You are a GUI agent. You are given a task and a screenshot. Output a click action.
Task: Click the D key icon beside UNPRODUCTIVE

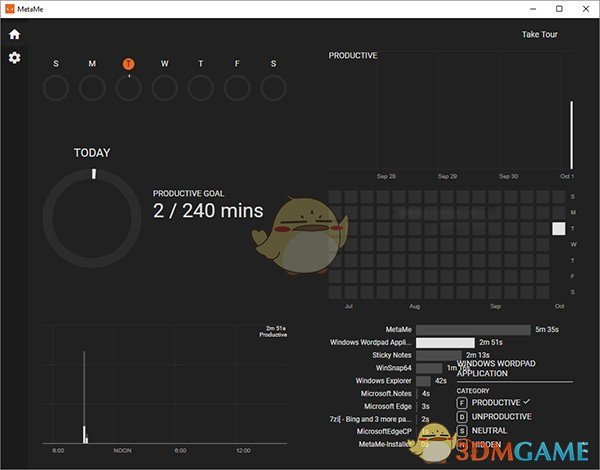click(462, 416)
